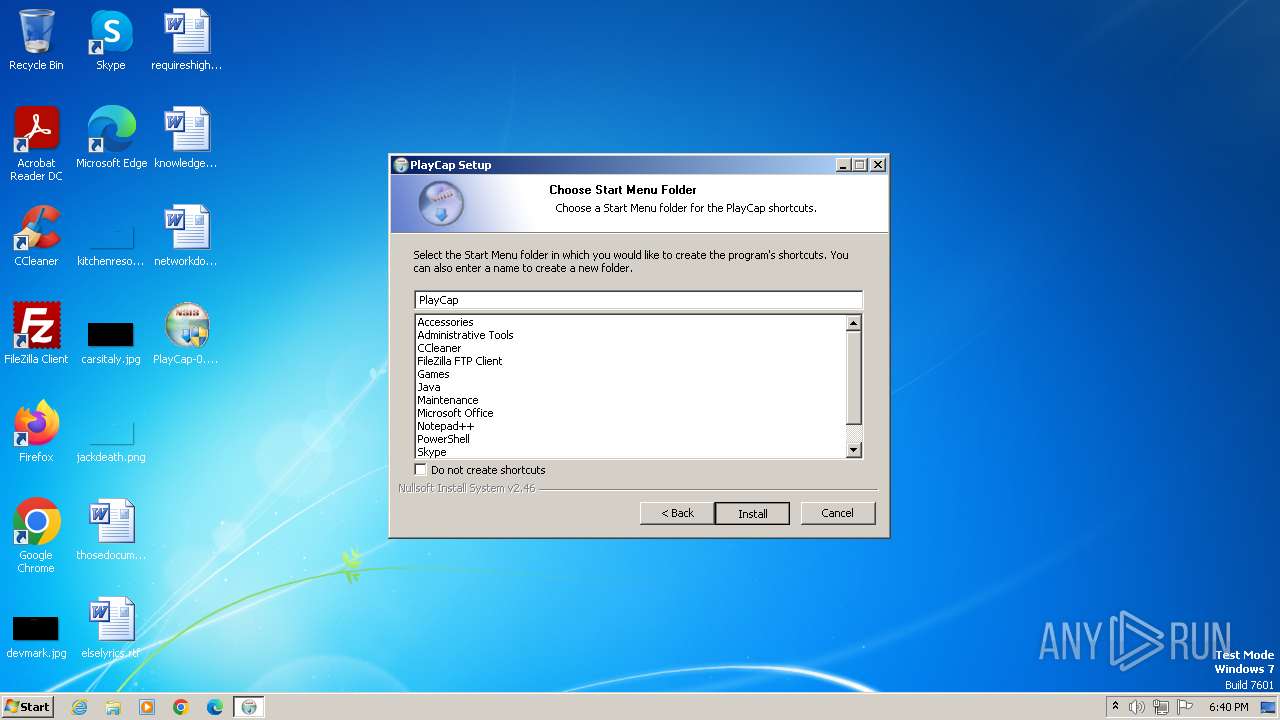Select Notepad++ in the folder list

coord(445,426)
